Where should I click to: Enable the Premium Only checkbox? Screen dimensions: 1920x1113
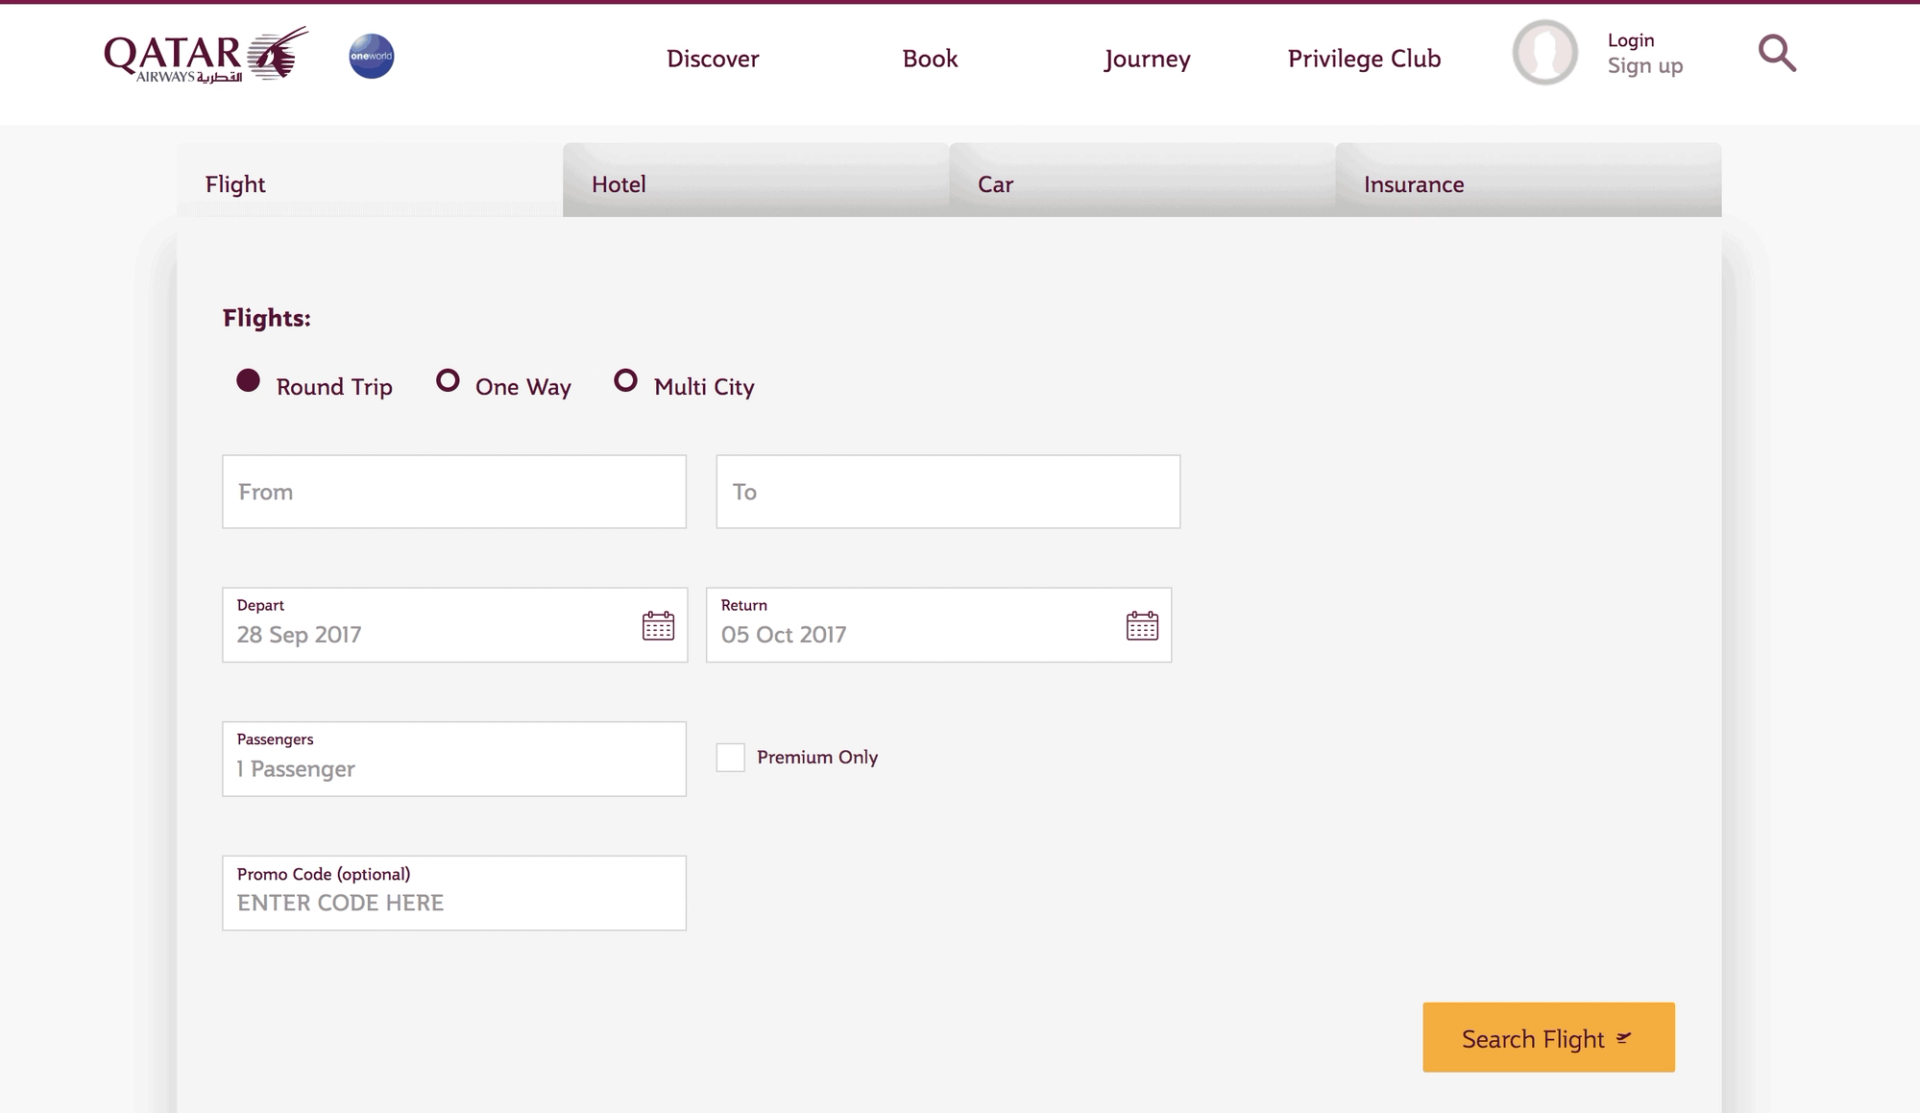(730, 757)
